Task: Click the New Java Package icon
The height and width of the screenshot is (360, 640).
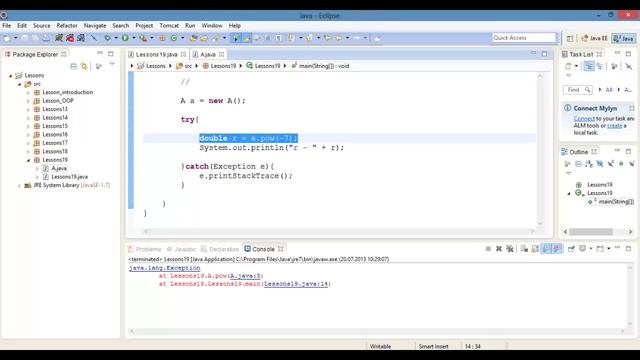Action: pos(162,38)
